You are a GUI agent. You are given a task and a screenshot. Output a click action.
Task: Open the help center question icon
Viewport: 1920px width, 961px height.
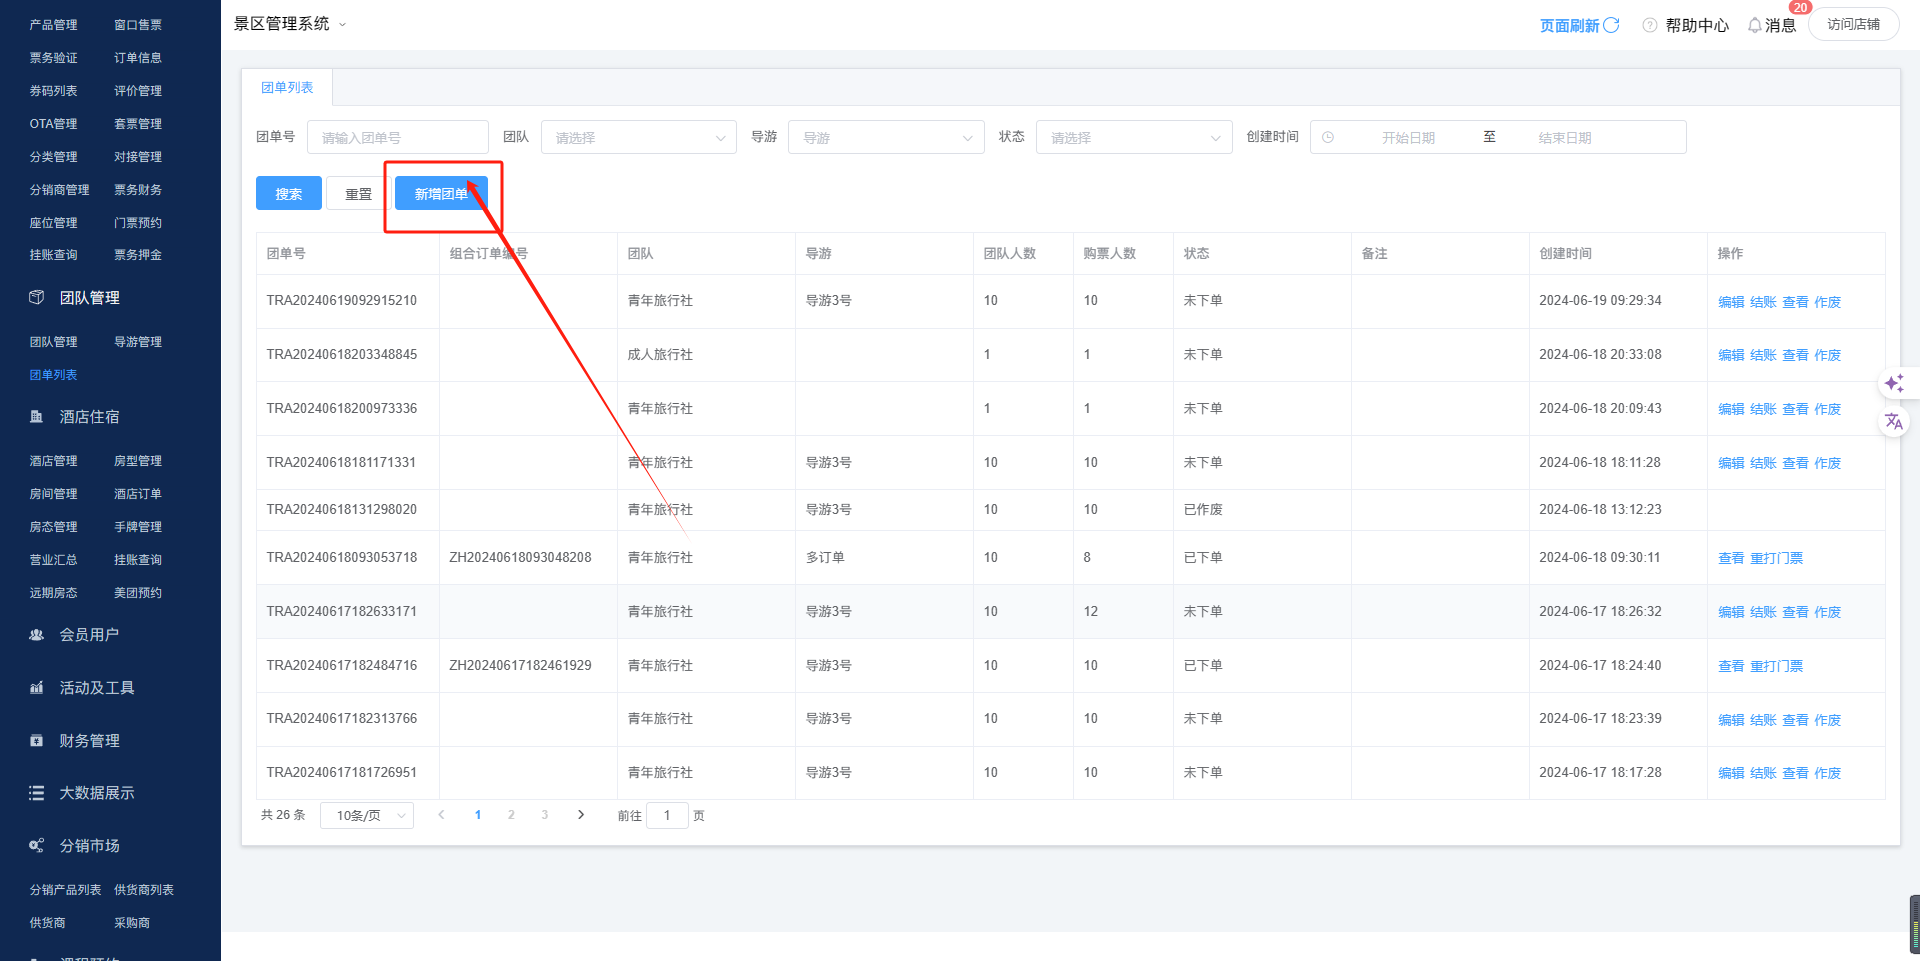1650,25
